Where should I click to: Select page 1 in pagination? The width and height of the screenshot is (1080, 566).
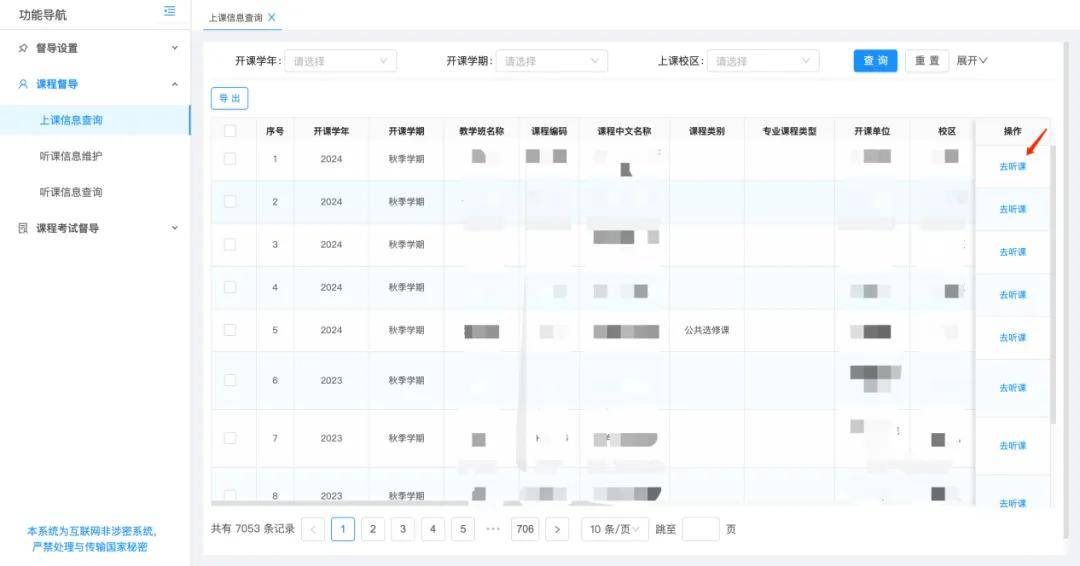point(343,529)
